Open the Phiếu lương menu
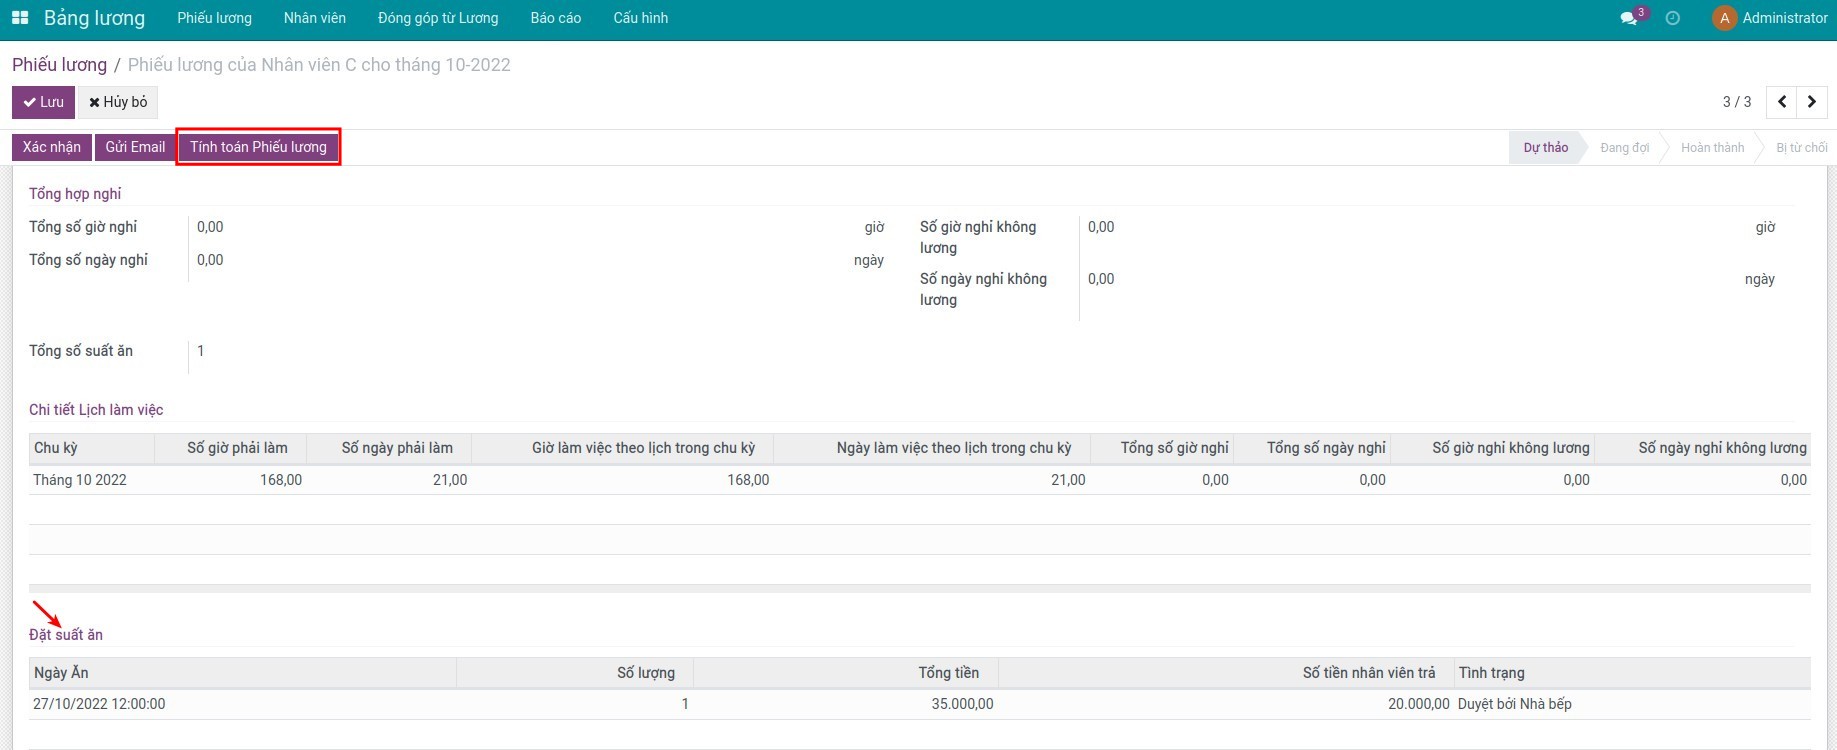Screen dimensions: 1837x750 (x=214, y=18)
